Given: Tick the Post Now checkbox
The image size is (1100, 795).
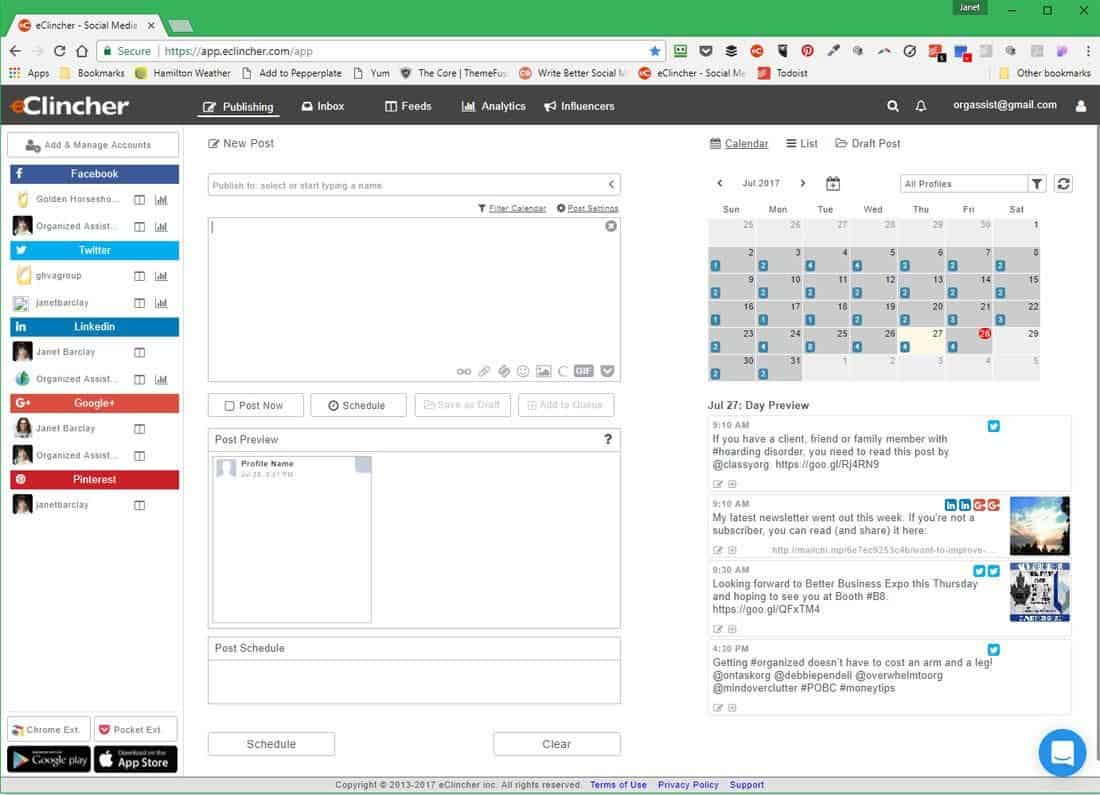Looking at the screenshot, I should pyautogui.click(x=229, y=406).
